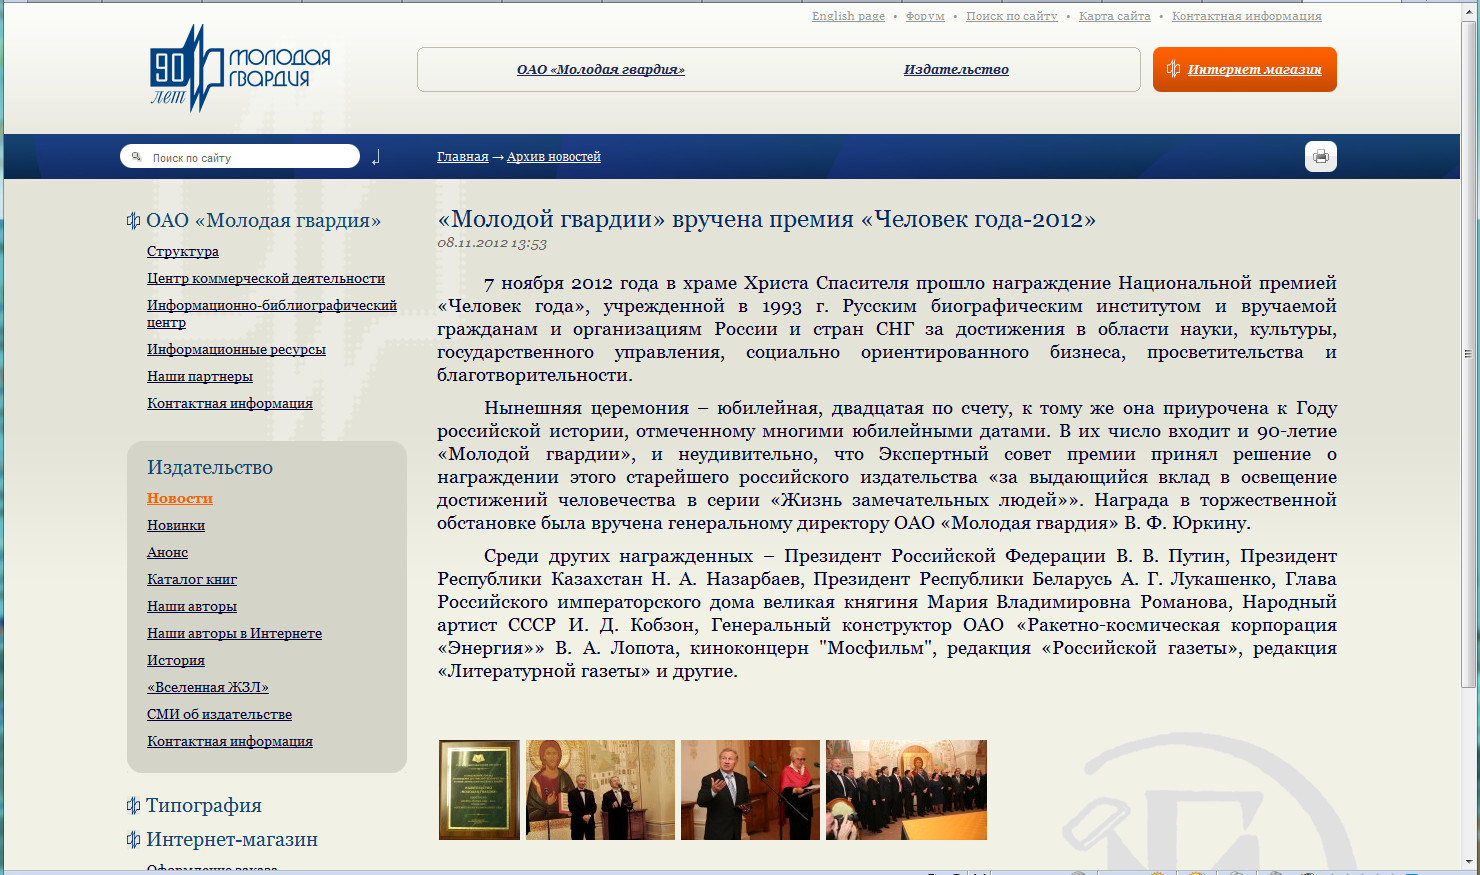Image resolution: width=1480 pixels, height=875 pixels.
Task: Click the icon beside Интернет-магазин sidebar heading
Action: [x=133, y=839]
